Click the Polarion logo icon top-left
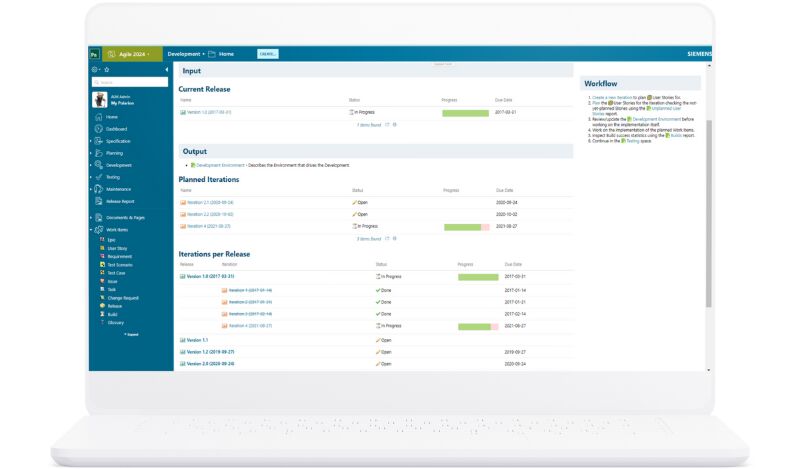This screenshot has height=469, width=800. click(x=94, y=54)
